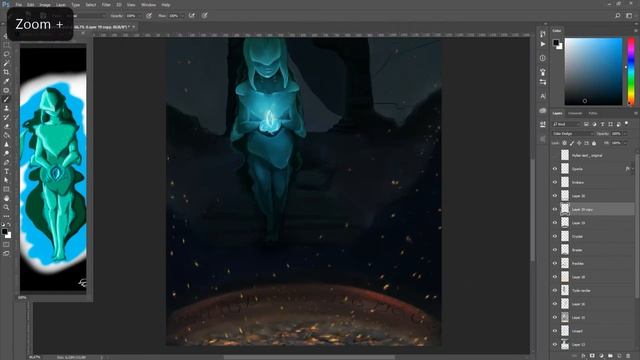Open the History panel icon
The image size is (640, 360).
(542, 33)
